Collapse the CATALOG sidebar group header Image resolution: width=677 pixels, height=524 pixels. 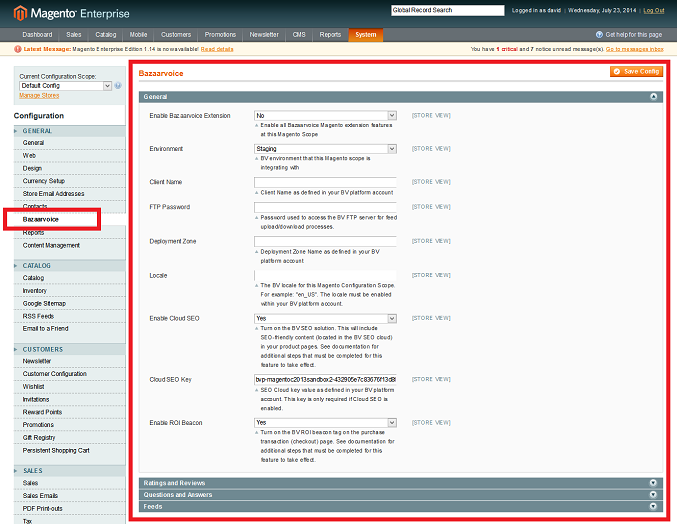pos(70,265)
